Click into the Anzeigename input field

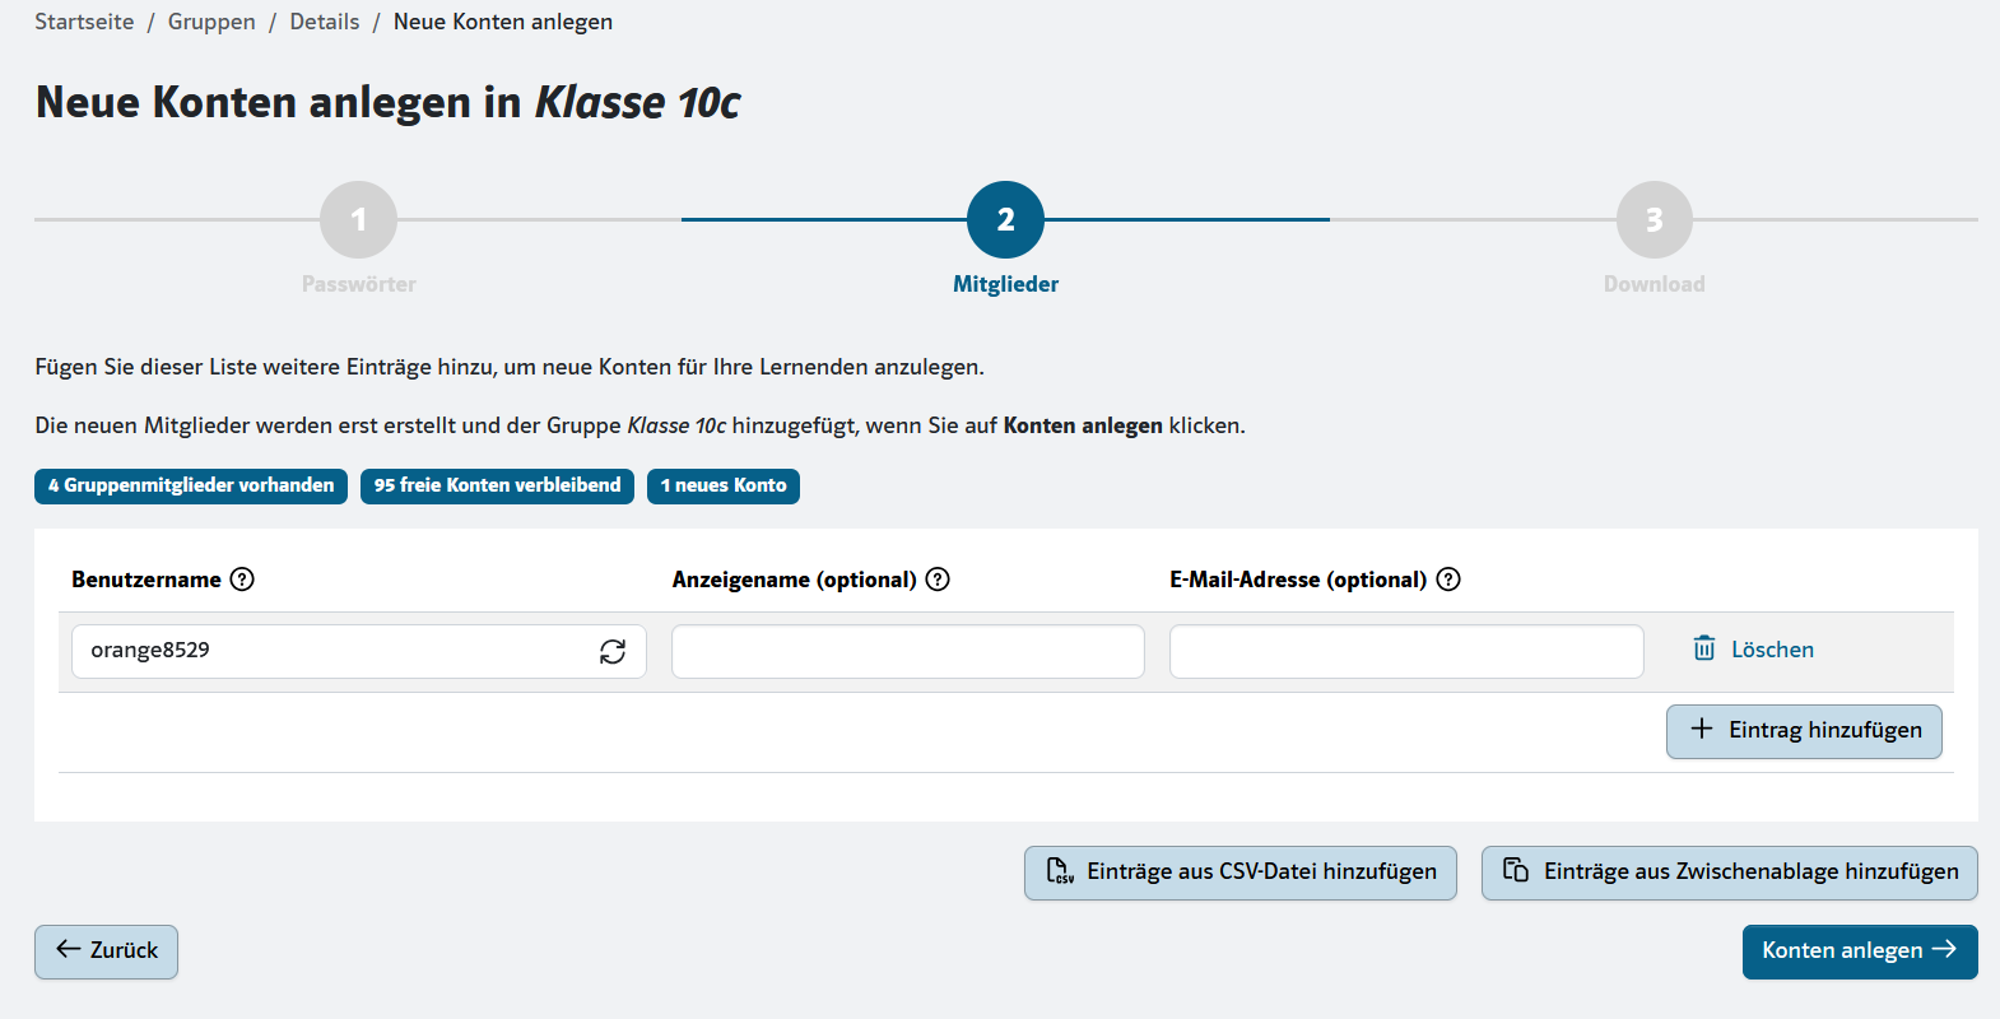[x=908, y=651]
